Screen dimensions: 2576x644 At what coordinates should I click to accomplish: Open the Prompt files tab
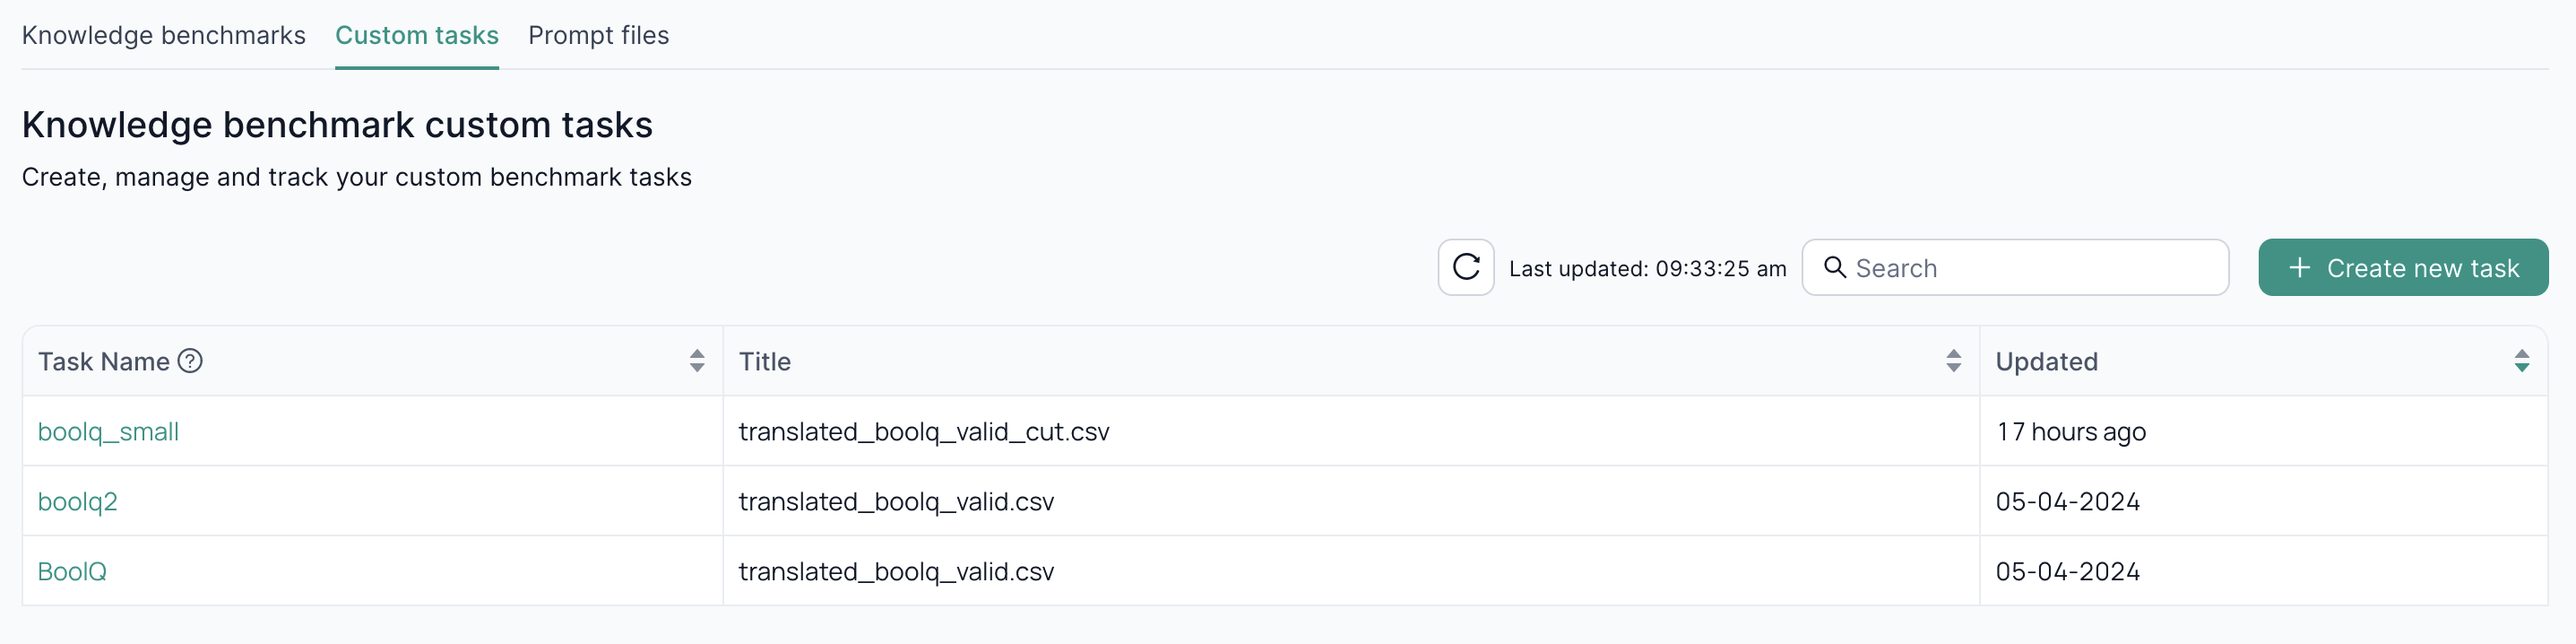pos(598,35)
